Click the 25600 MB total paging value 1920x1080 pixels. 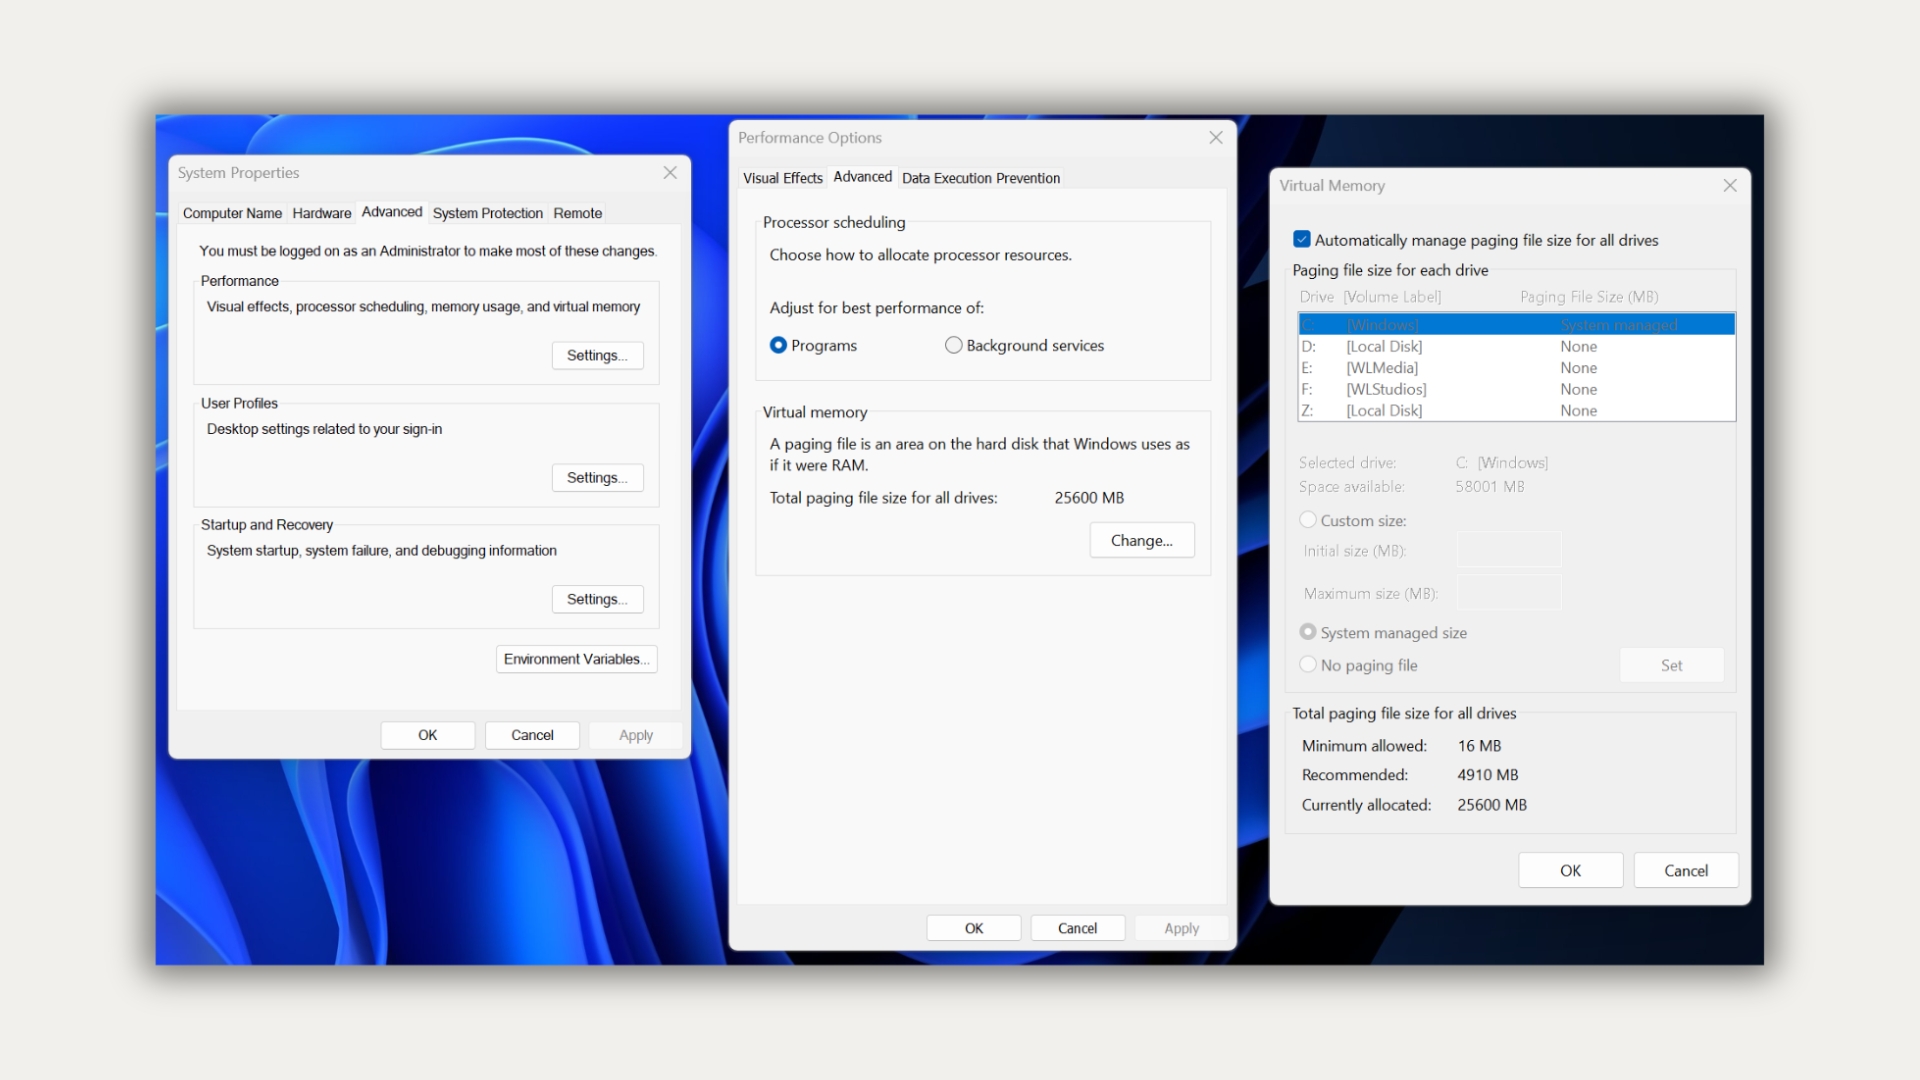tap(1089, 498)
